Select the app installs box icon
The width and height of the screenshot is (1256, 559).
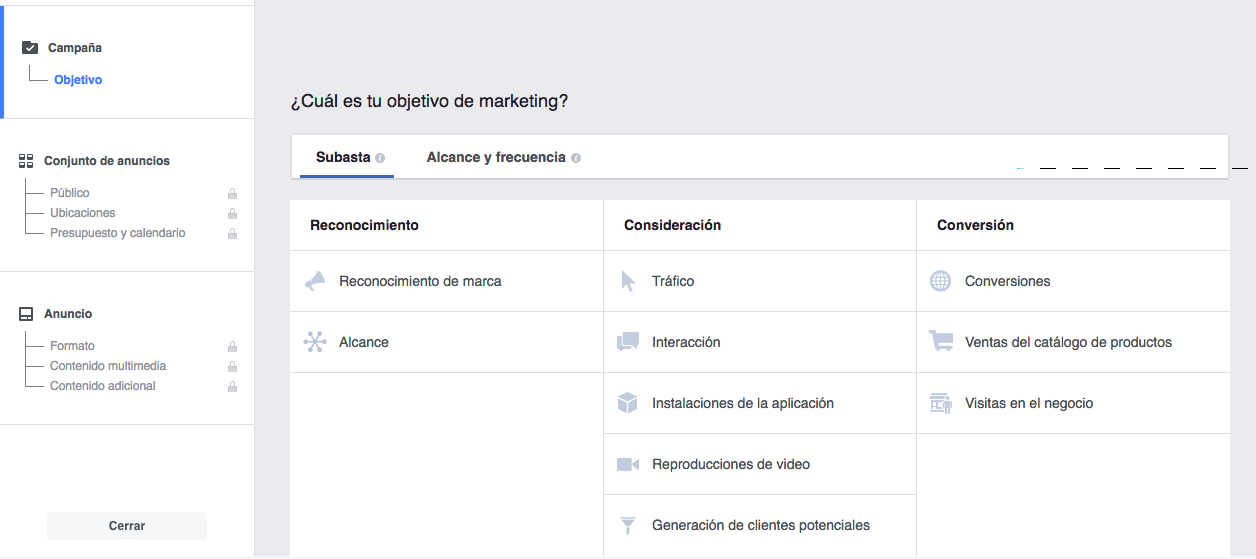[628, 403]
